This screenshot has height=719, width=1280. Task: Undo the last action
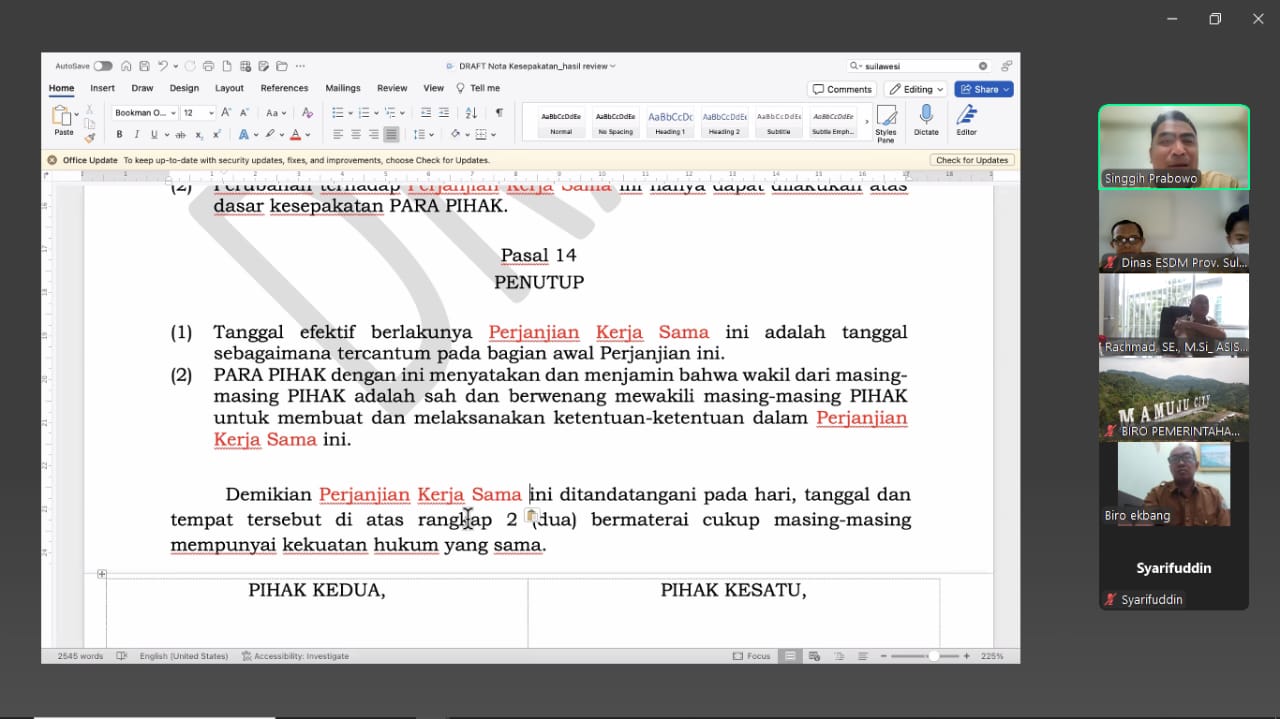pyautogui.click(x=162, y=66)
